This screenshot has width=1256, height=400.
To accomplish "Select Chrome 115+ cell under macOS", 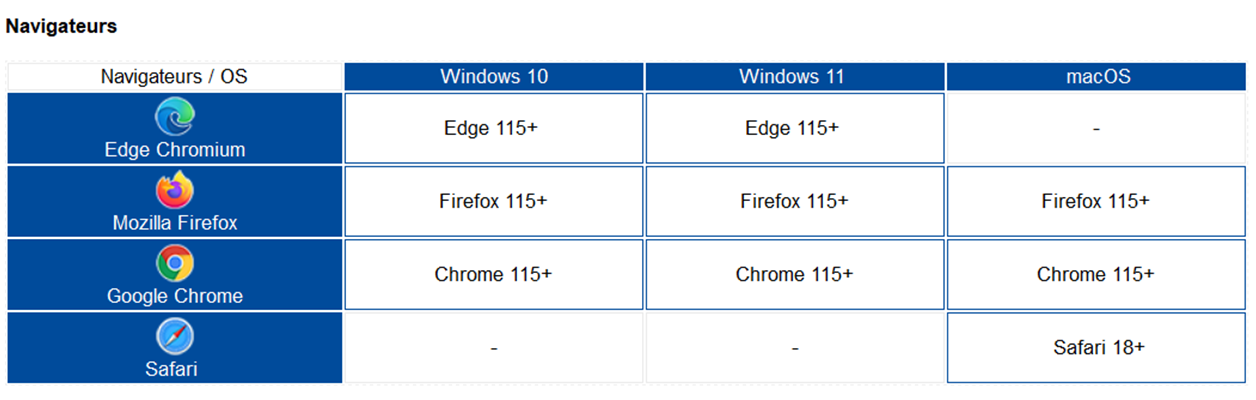I will [1096, 274].
